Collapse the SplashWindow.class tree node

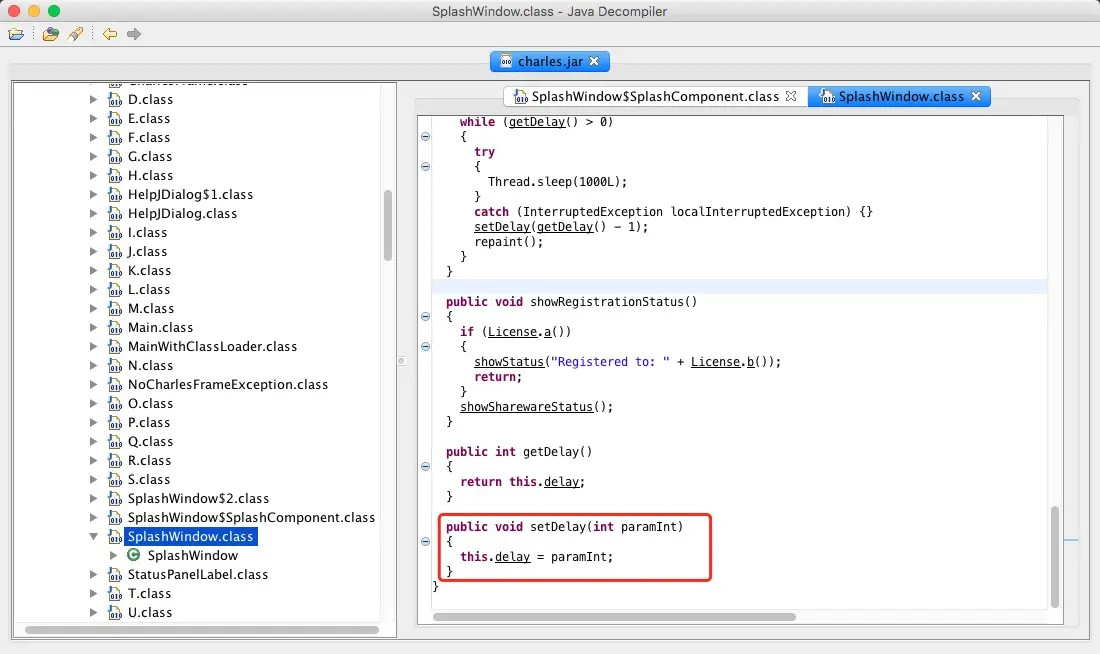[93, 536]
